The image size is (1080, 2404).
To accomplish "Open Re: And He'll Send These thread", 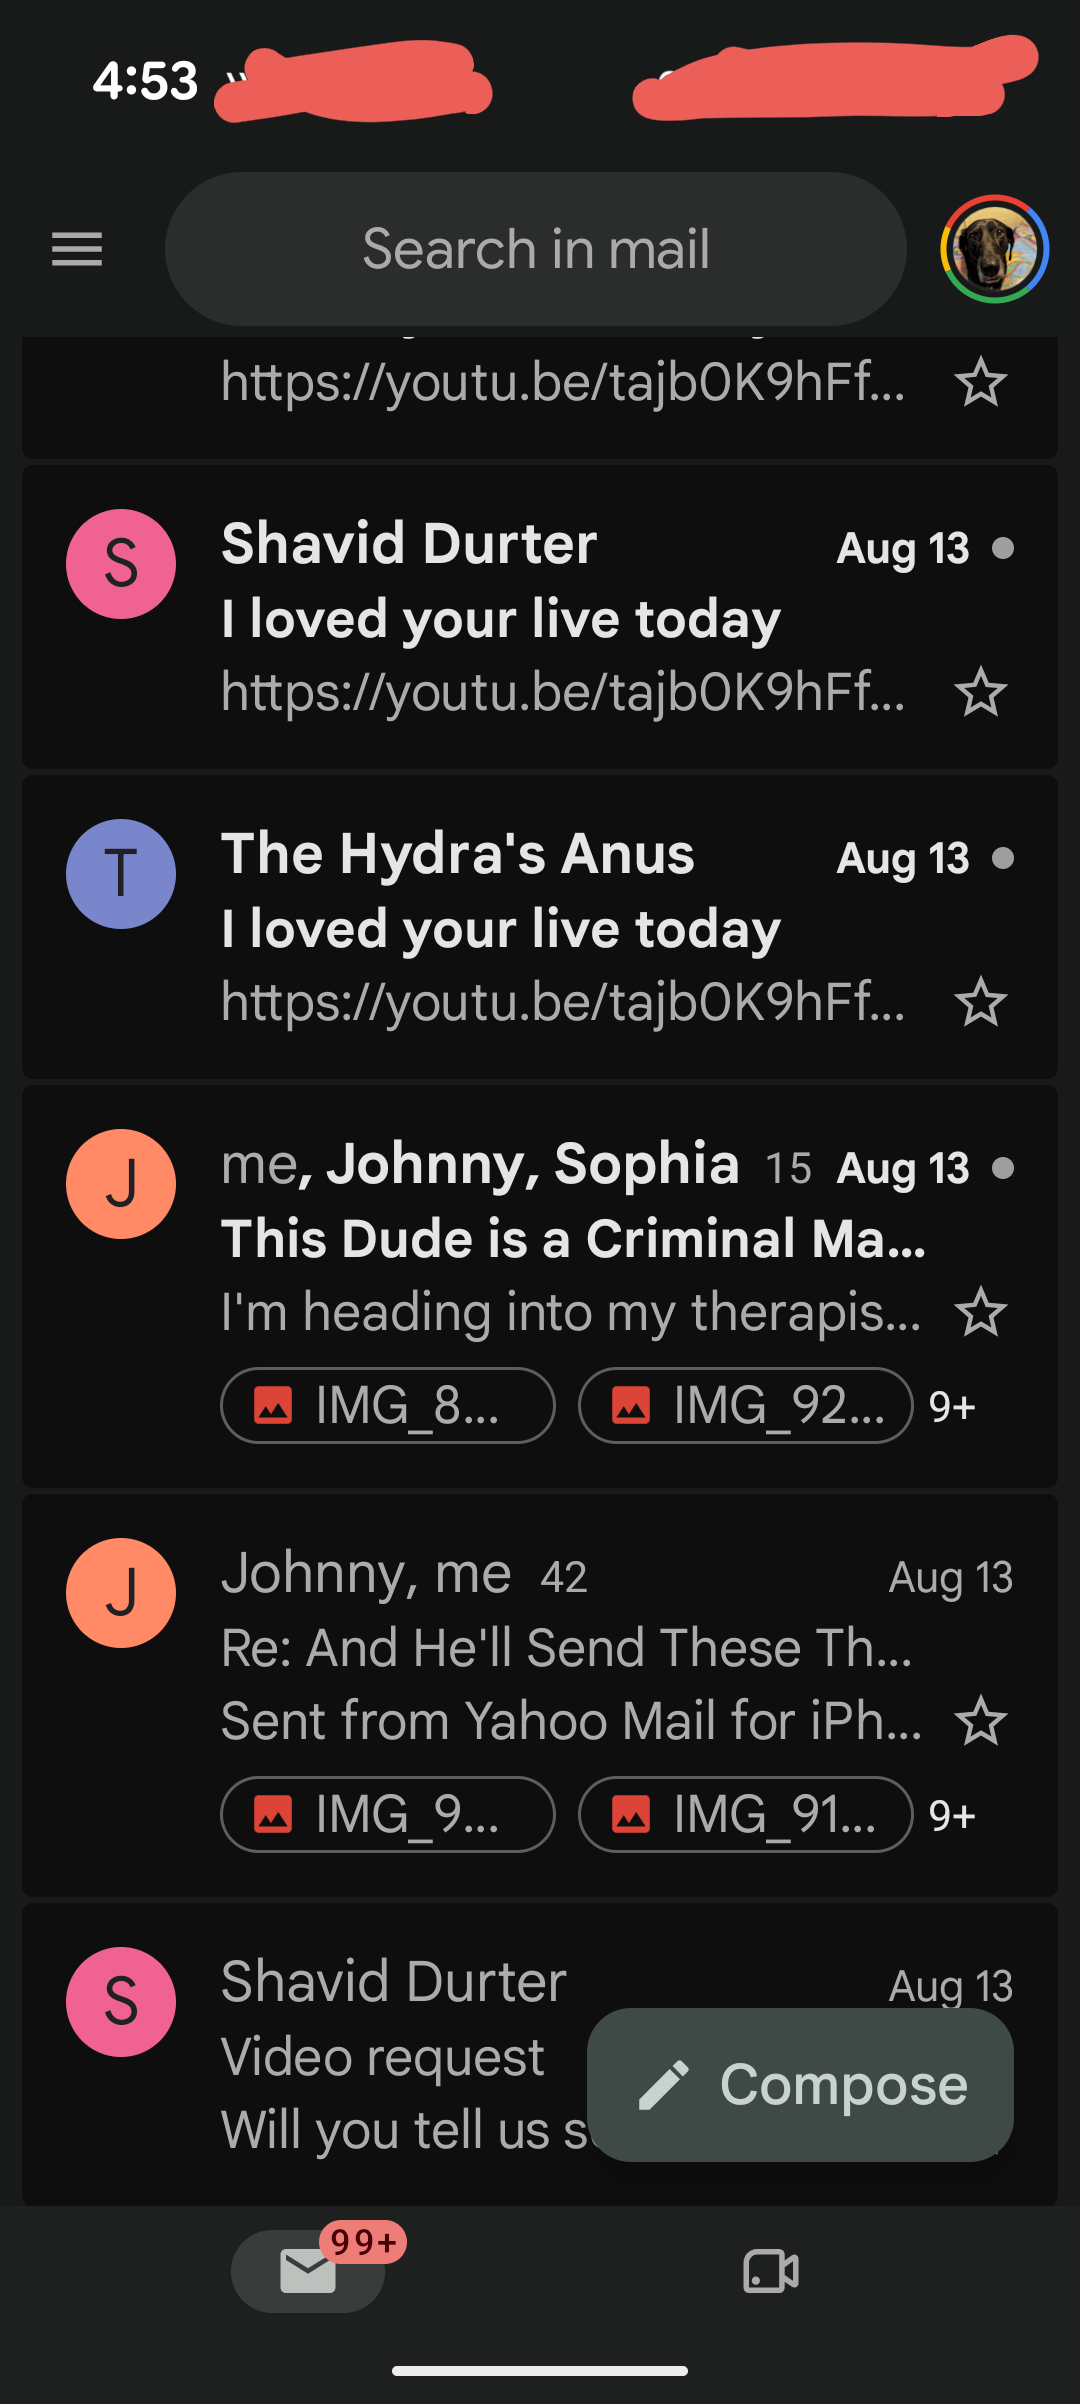I will pyautogui.click(x=540, y=1696).
